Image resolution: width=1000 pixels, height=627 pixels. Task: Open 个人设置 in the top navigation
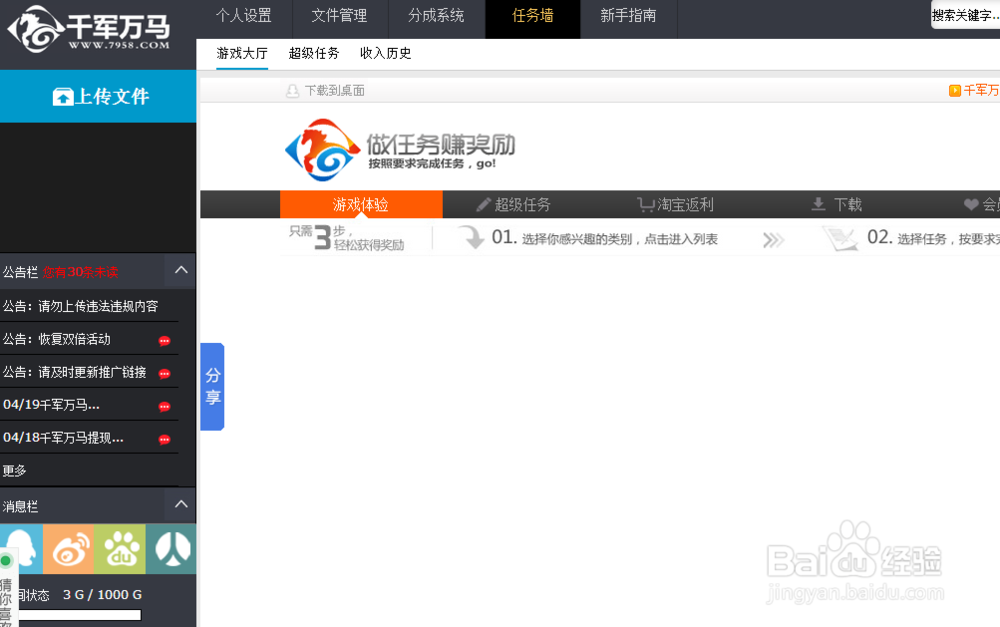click(244, 15)
